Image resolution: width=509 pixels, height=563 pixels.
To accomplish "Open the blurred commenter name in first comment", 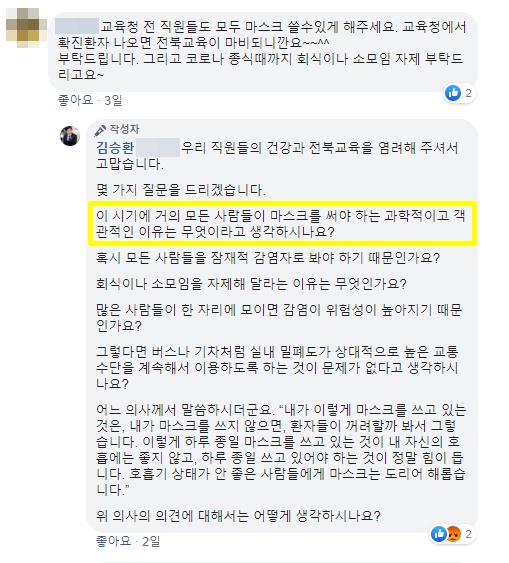I will (x=77, y=26).
